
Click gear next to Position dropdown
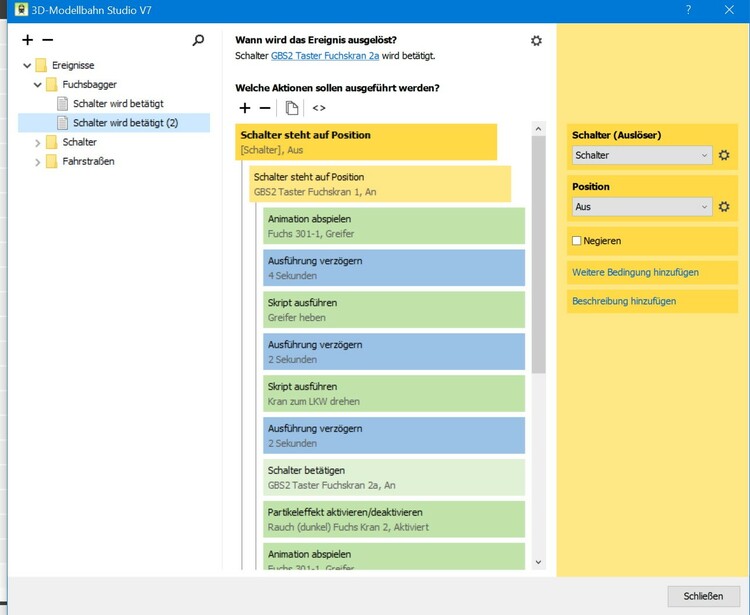pos(724,206)
